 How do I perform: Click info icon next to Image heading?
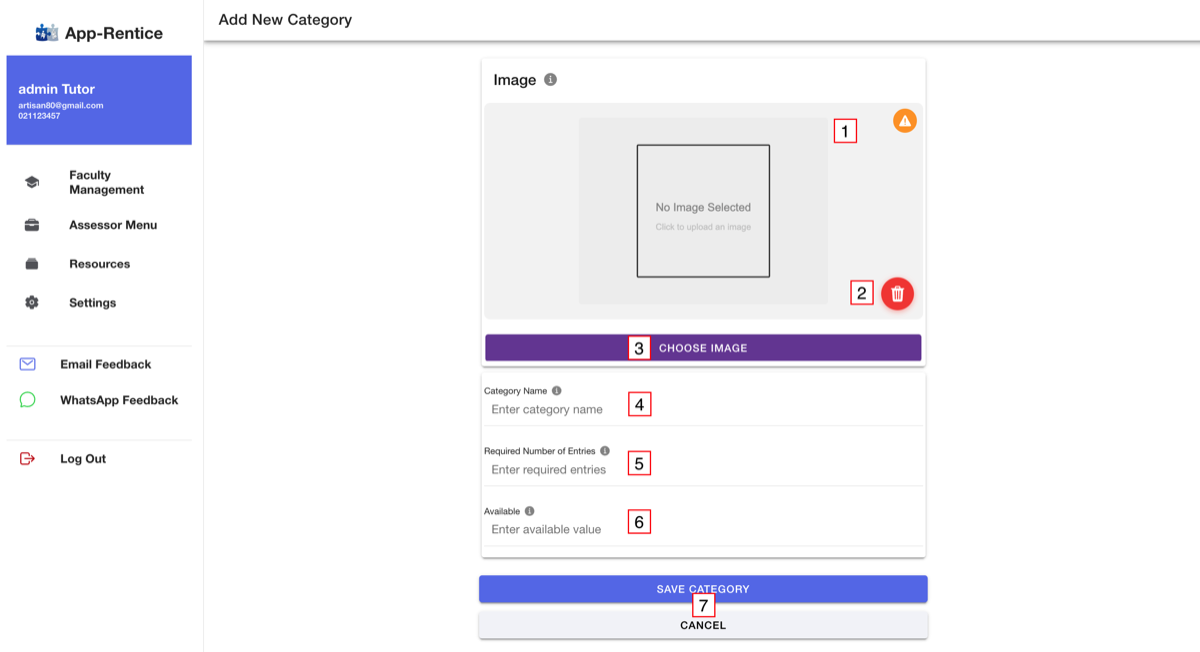pyautogui.click(x=550, y=80)
